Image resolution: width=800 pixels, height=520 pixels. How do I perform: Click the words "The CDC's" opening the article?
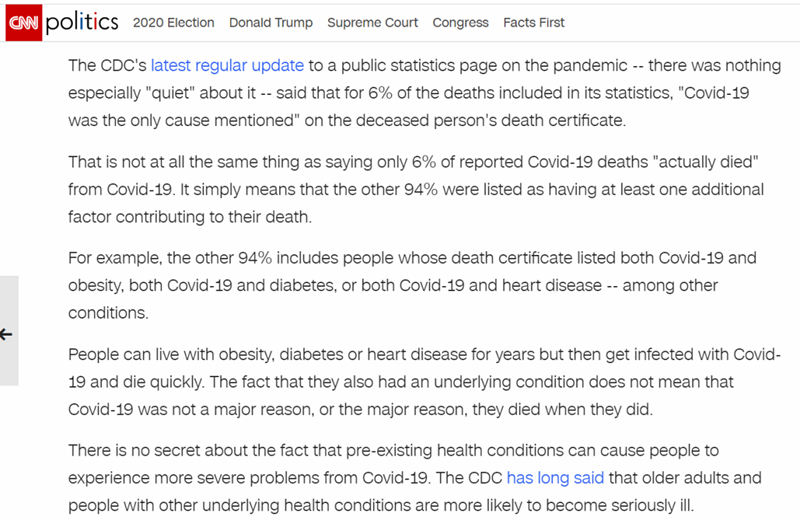[107, 66]
